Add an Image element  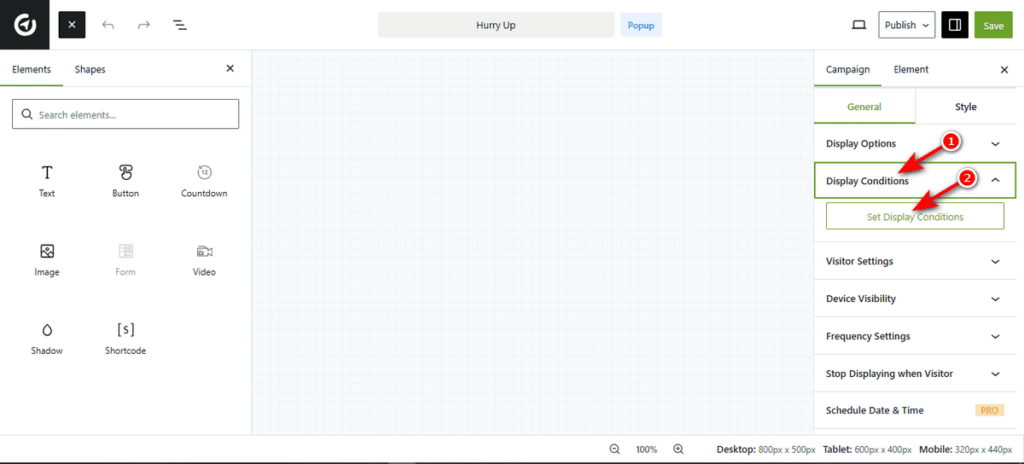pyautogui.click(x=47, y=260)
